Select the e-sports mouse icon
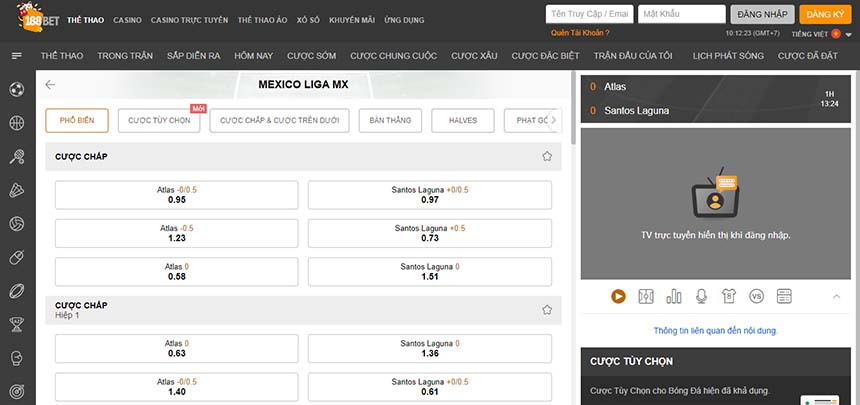 point(17,257)
